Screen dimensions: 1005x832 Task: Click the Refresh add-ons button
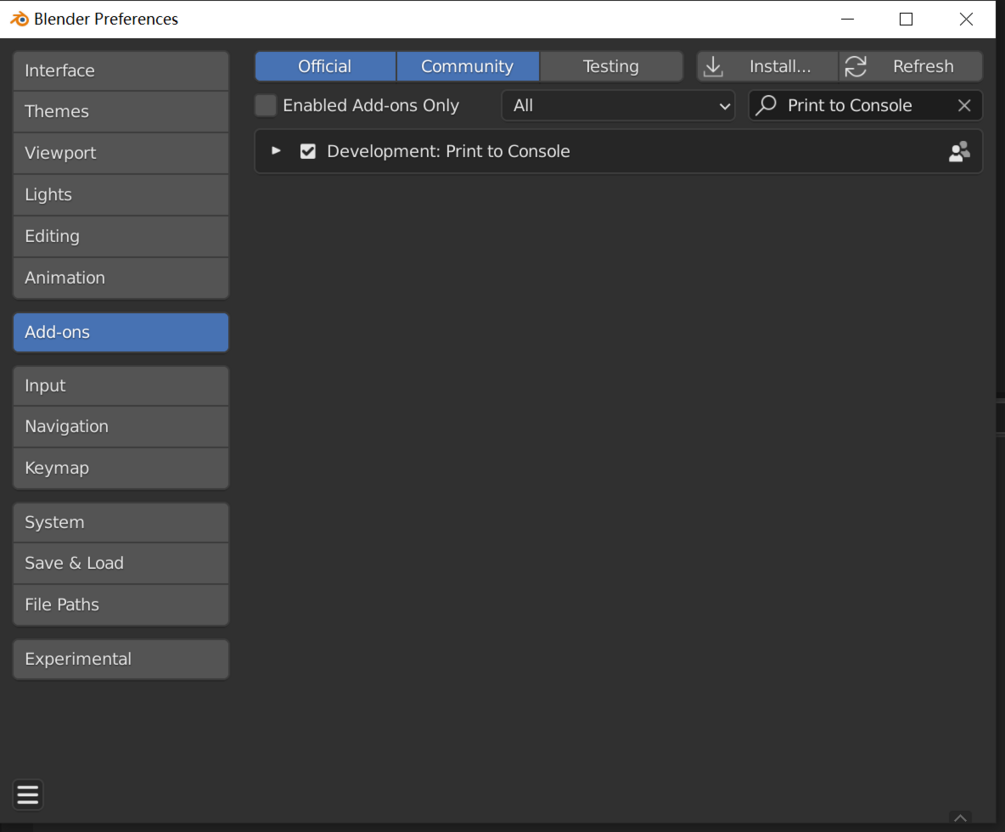click(x=911, y=66)
